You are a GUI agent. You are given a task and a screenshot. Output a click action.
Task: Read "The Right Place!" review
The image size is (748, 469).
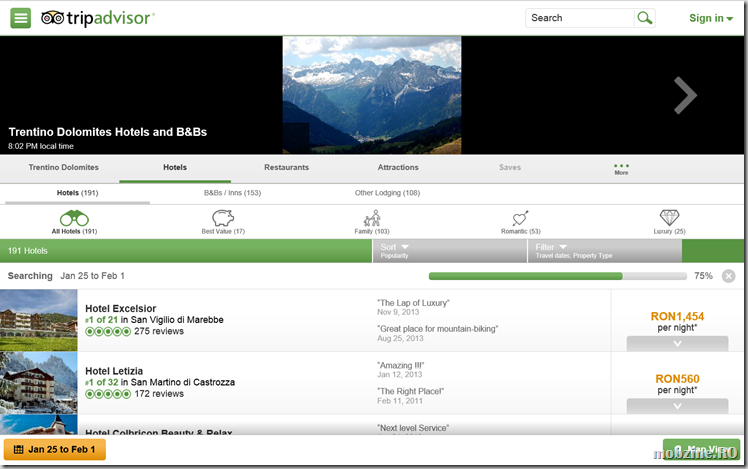(x=410, y=391)
